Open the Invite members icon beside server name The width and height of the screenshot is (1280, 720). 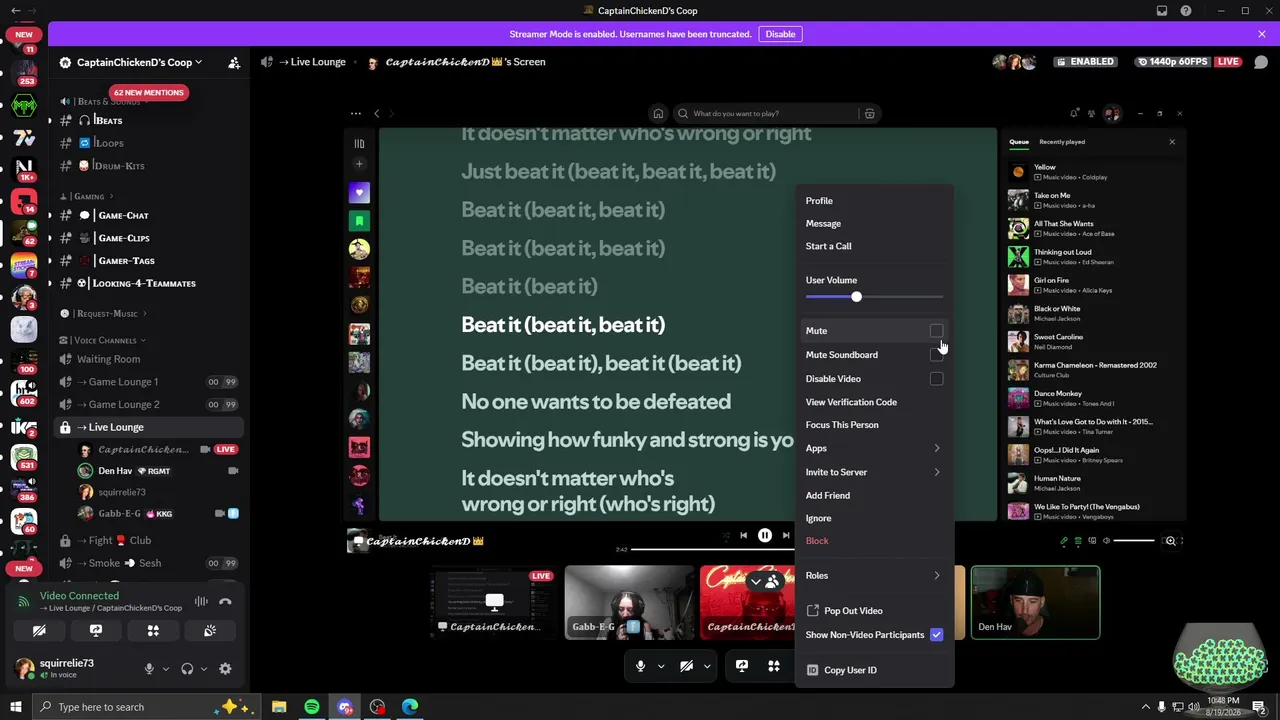pyautogui.click(x=234, y=62)
